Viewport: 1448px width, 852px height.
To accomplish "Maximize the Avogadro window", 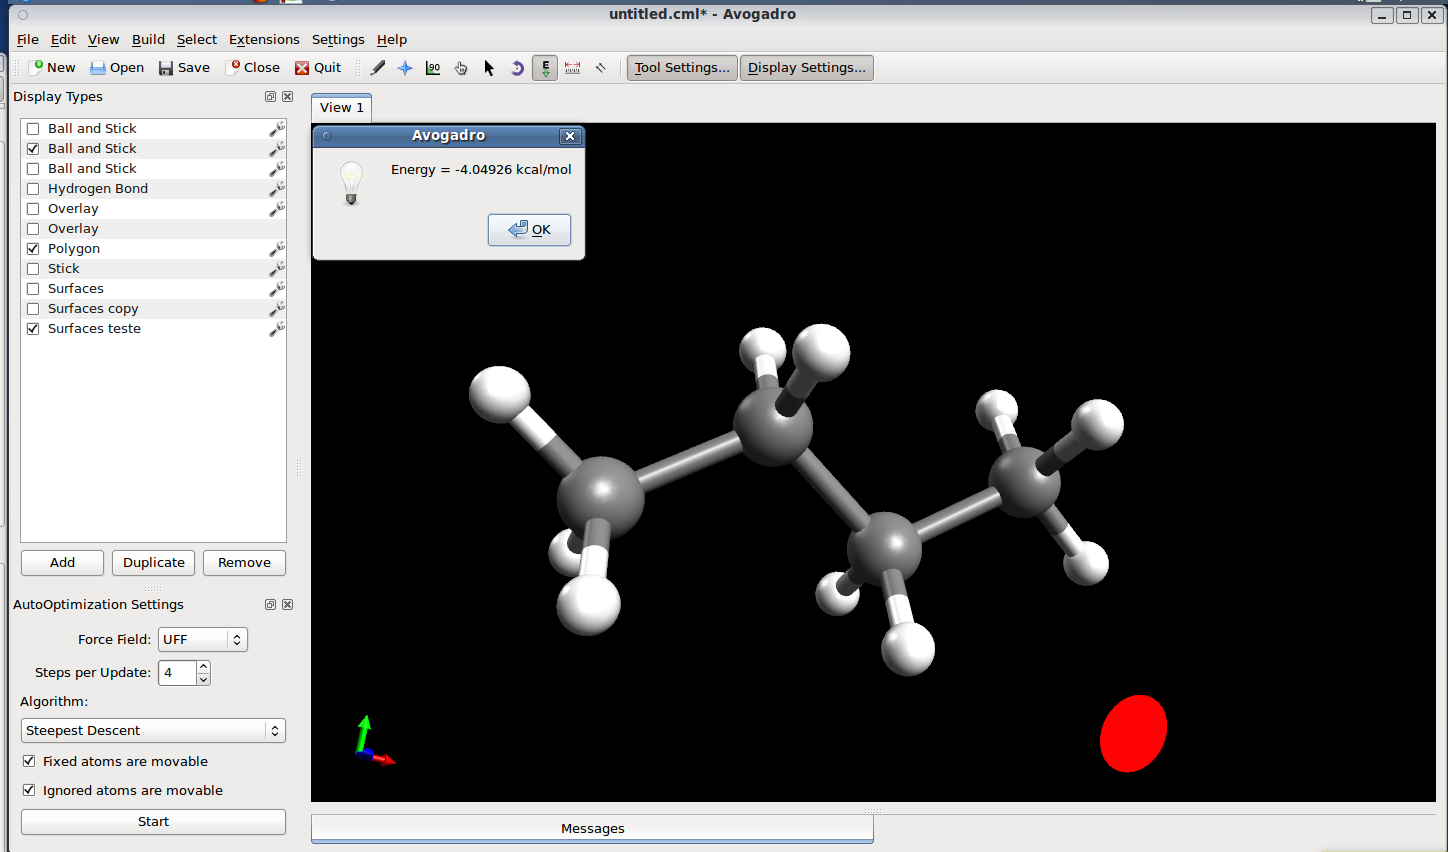I will point(1407,15).
